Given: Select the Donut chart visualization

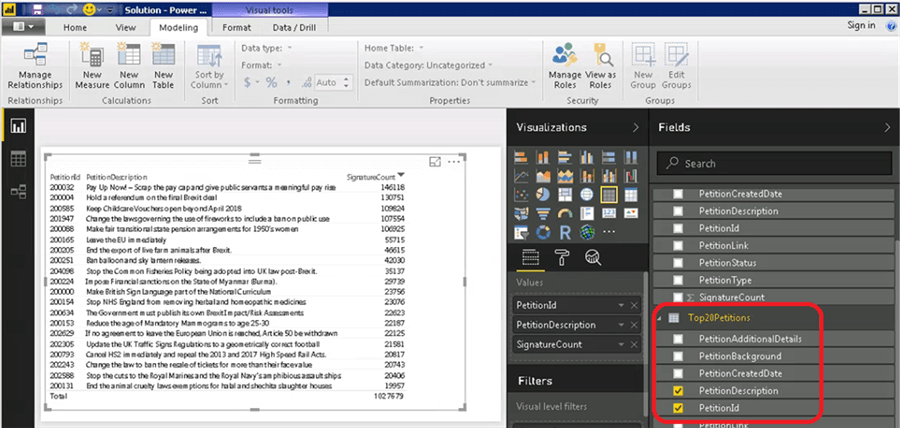Looking at the screenshot, I should pos(543,232).
